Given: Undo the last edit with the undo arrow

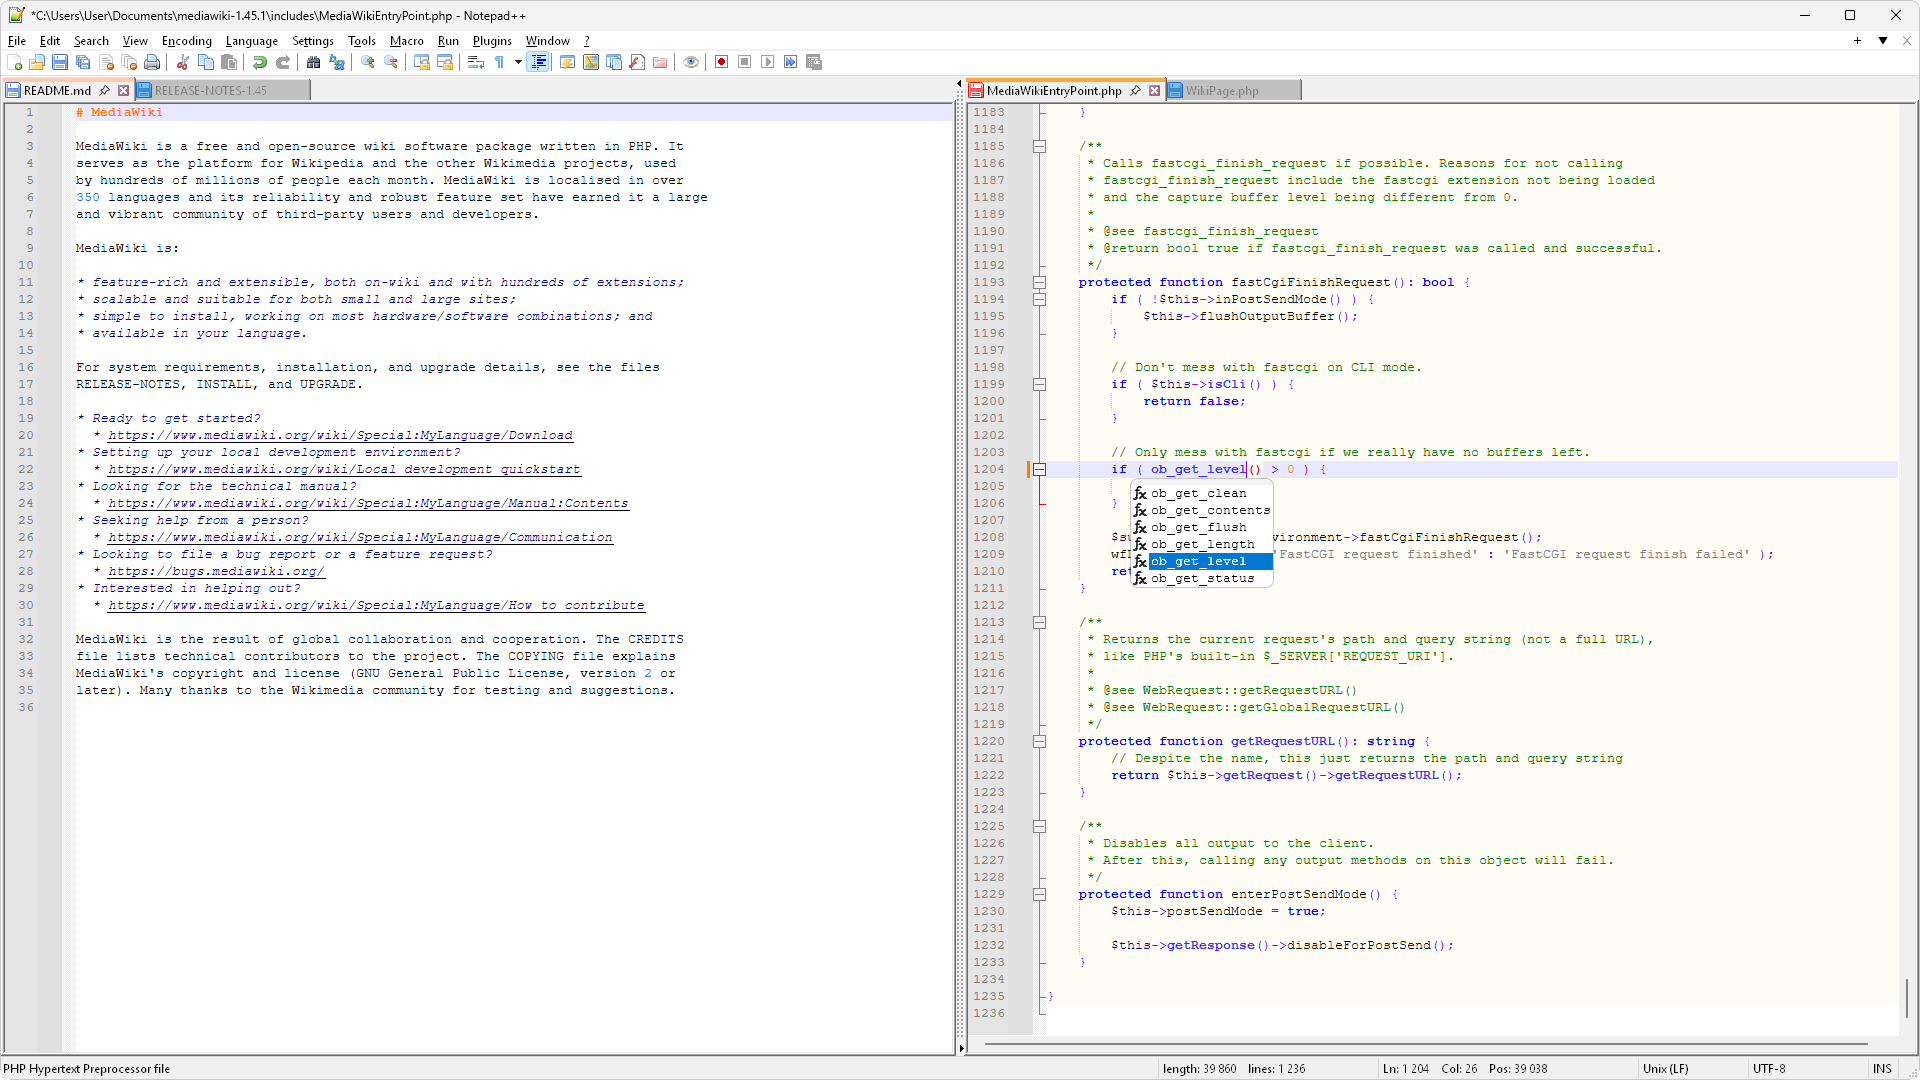Looking at the screenshot, I should pos(259,62).
